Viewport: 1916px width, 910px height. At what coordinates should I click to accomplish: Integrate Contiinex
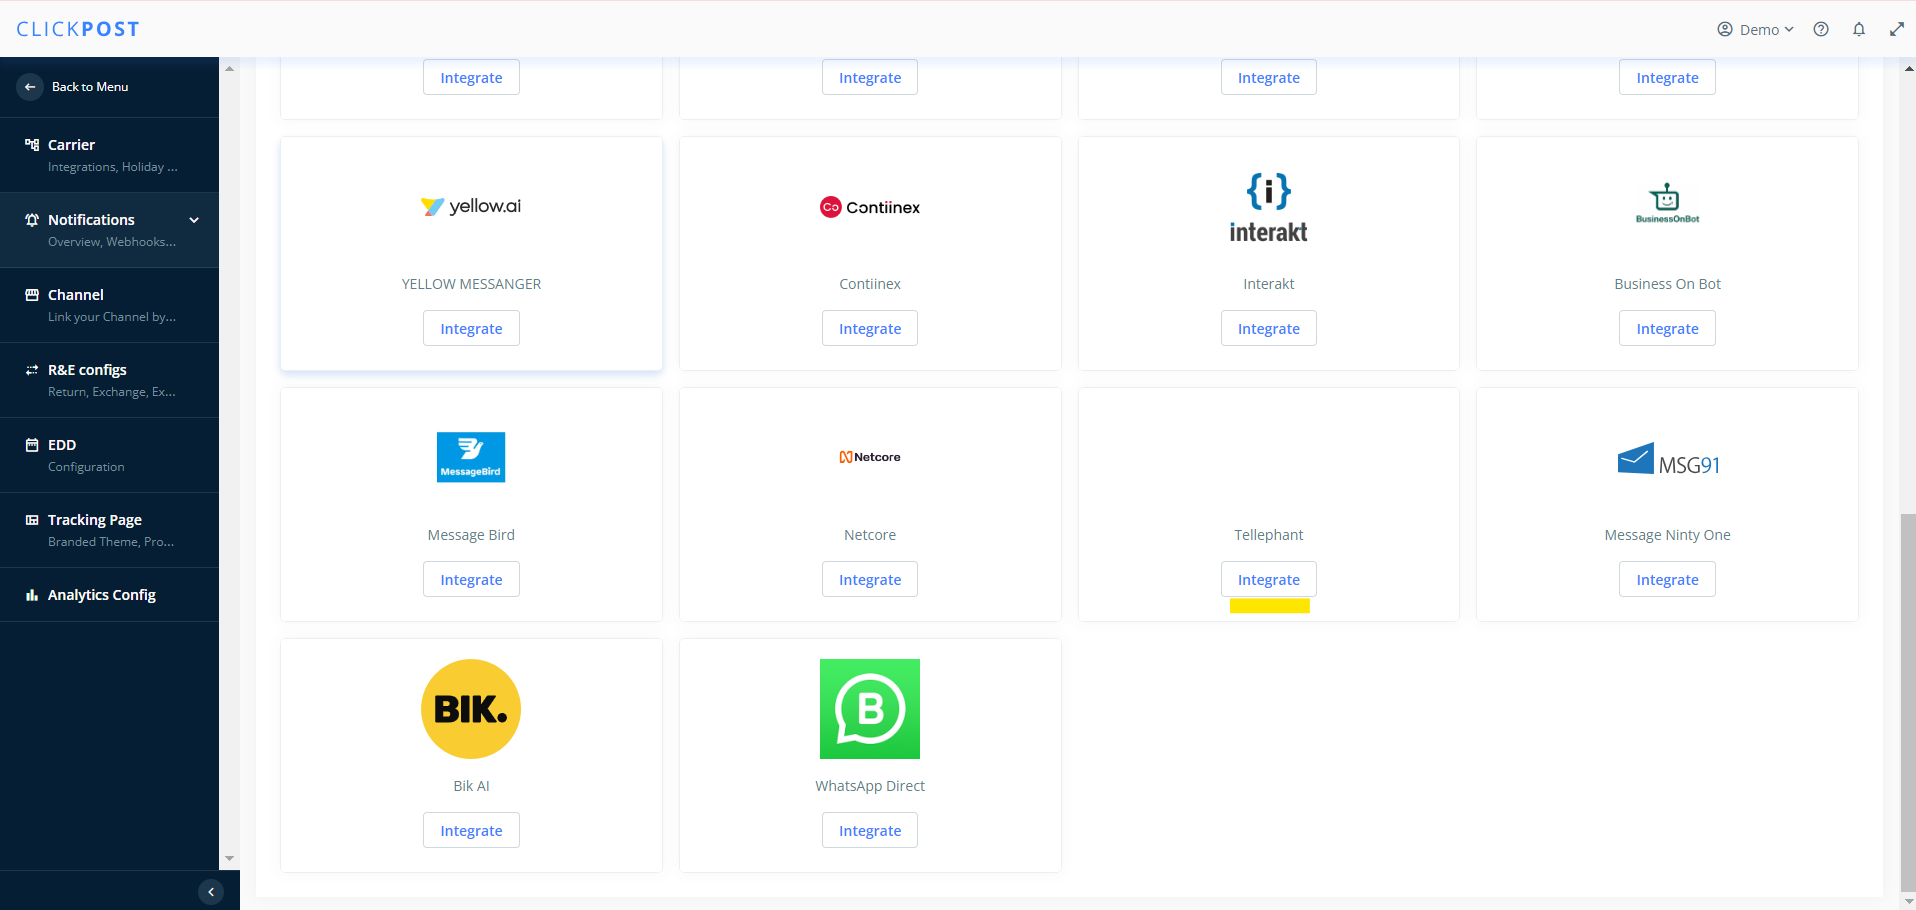tap(870, 329)
